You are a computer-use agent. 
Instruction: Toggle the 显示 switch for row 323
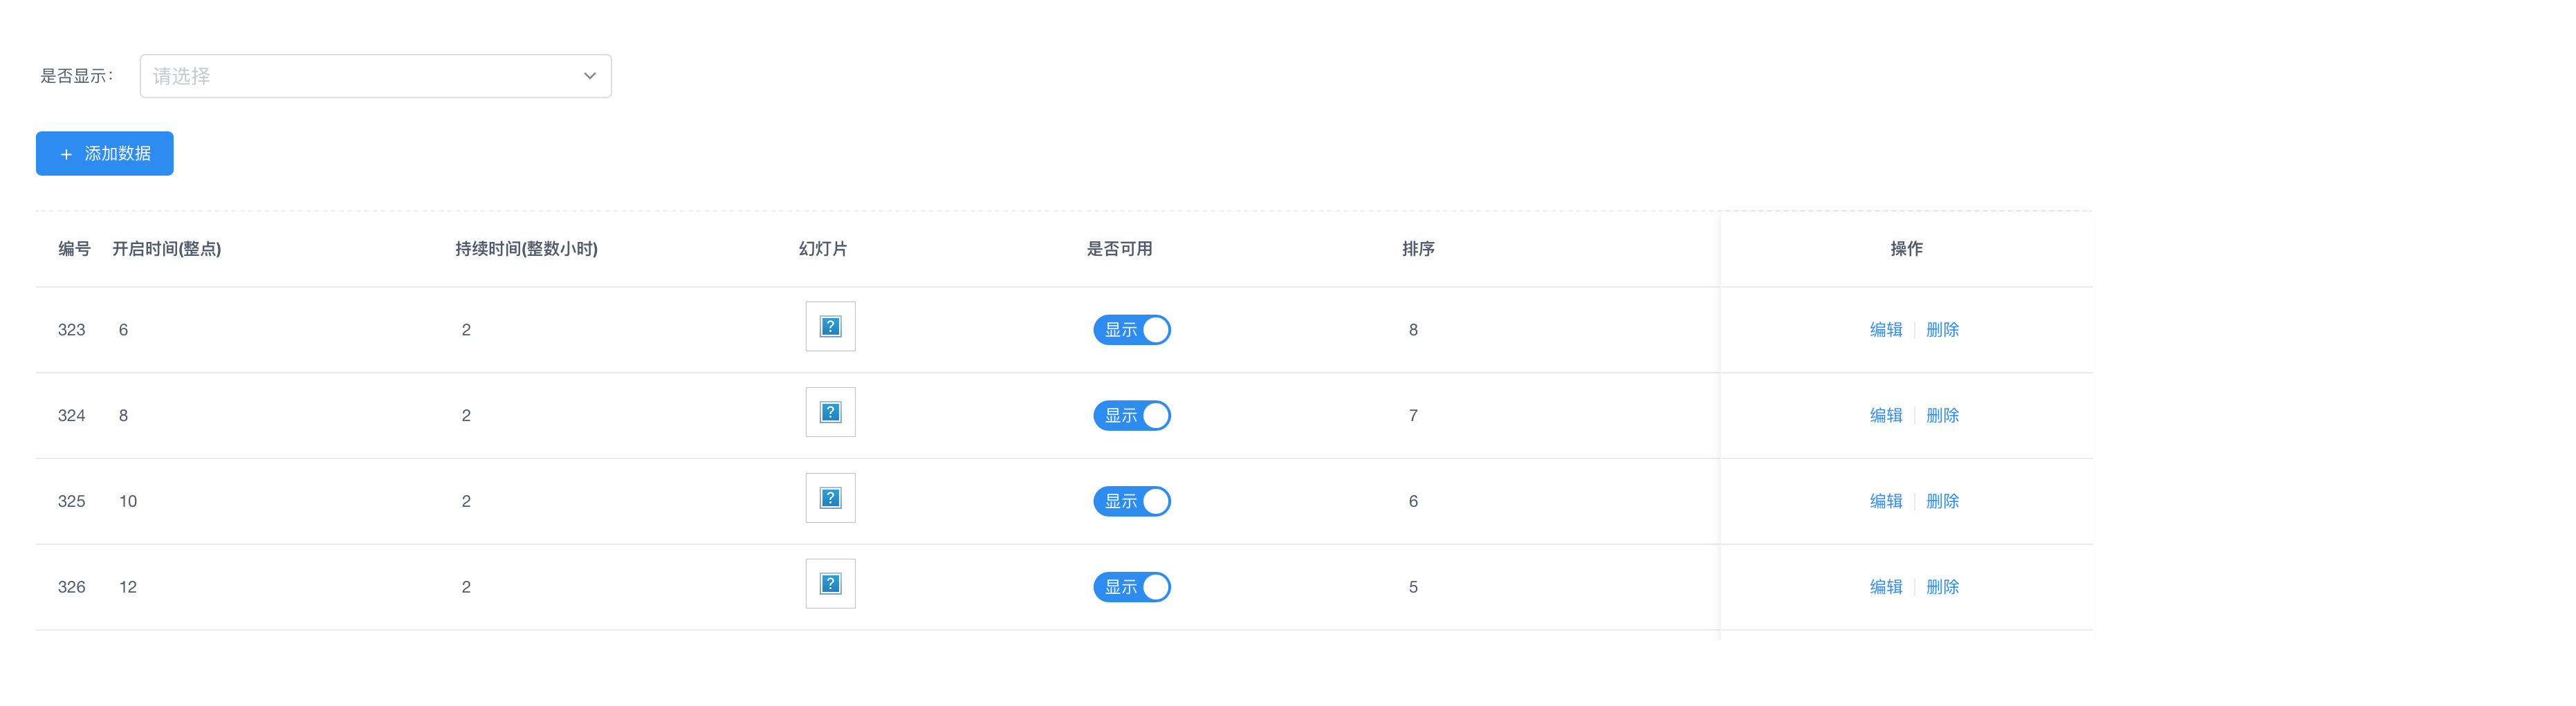tap(1131, 330)
